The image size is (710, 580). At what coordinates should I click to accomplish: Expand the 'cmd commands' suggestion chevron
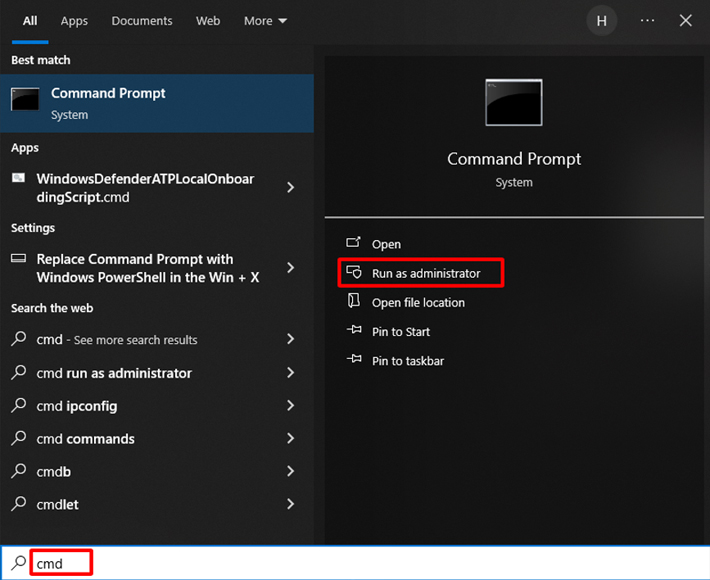[290, 439]
